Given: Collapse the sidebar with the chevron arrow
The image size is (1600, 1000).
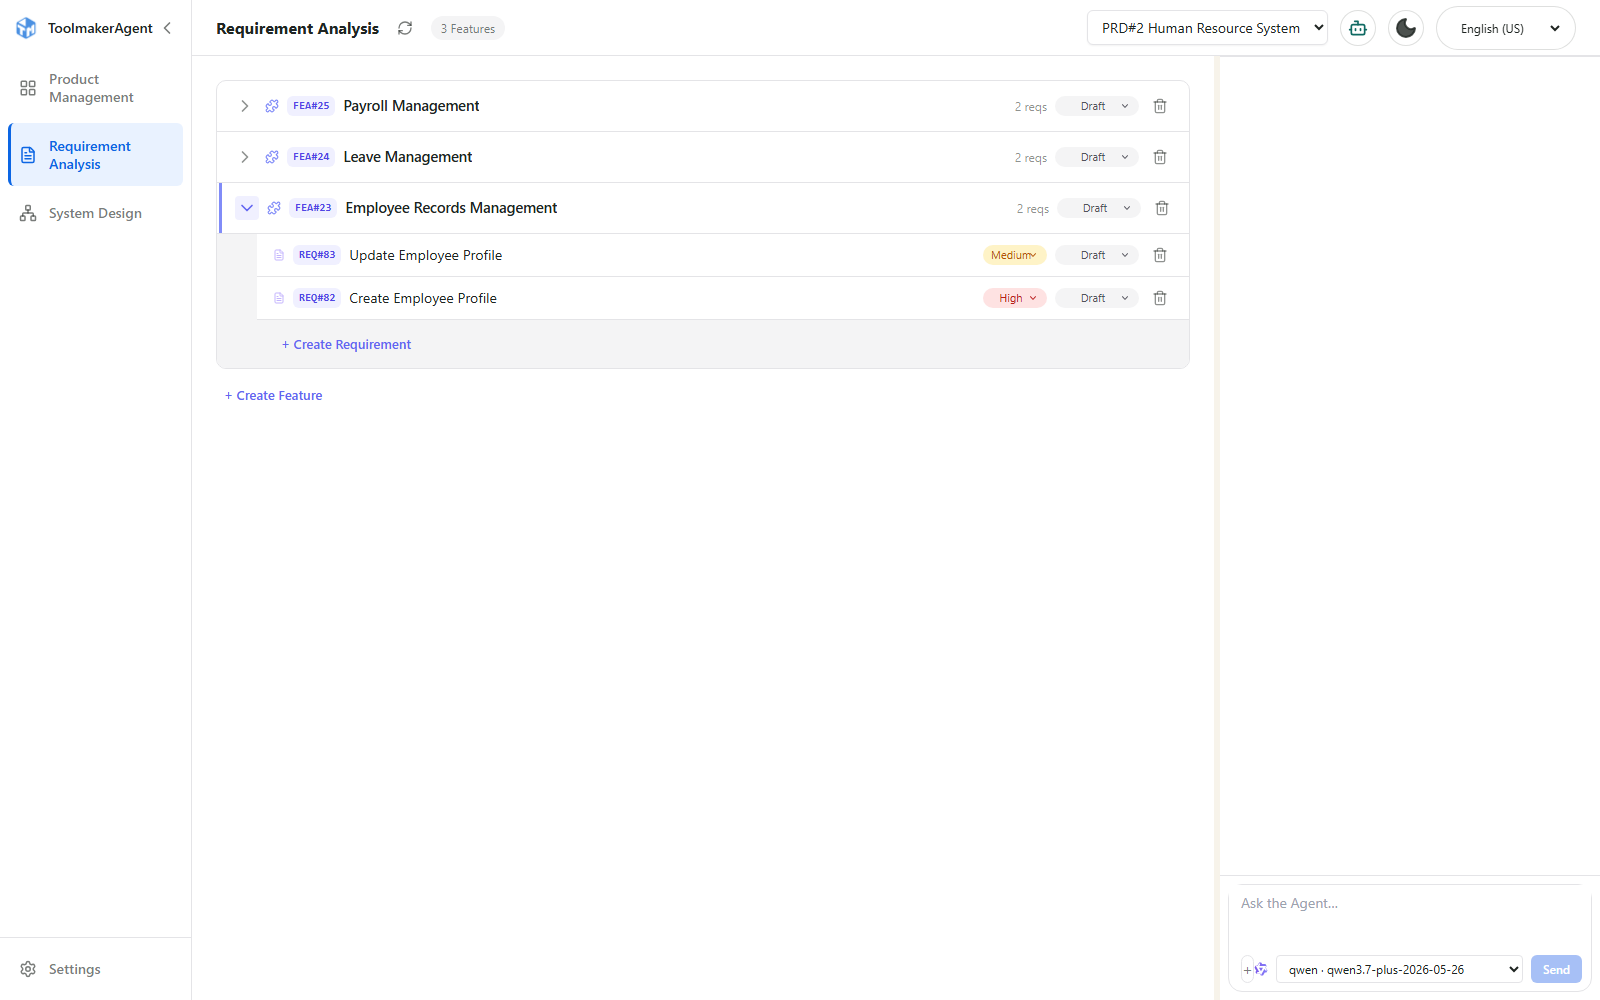Looking at the screenshot, I should coord(167,28).
